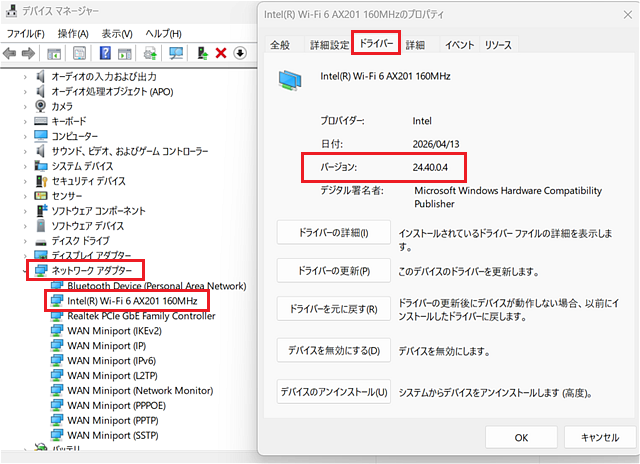Click the printer toolbar icon
Image resolution: width=640 pixels, height=464 pixels.
point(150,53)
